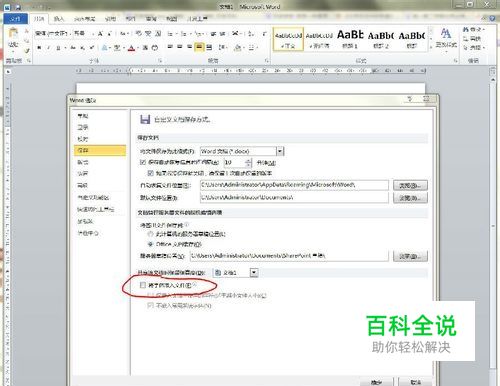Toggle the keep last autosaved version checkbox
The height and width of the screenshot is (386, 500).
pos(150,173)
